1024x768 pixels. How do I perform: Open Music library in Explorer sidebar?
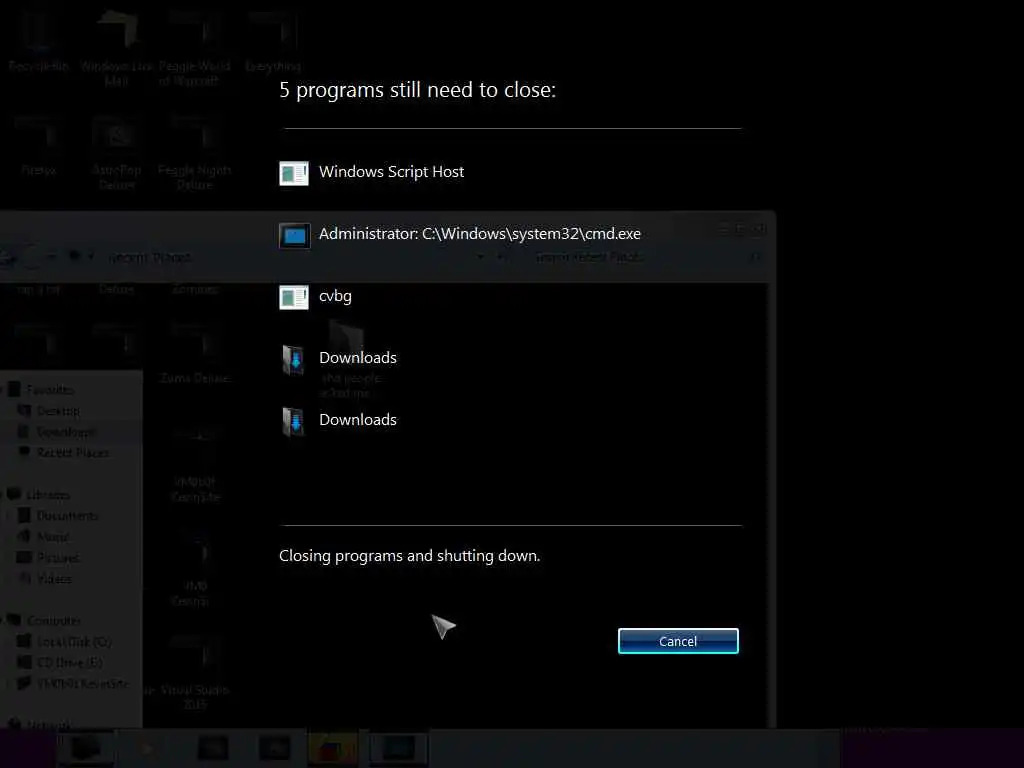pyautogui.click(x=52, y=537)
